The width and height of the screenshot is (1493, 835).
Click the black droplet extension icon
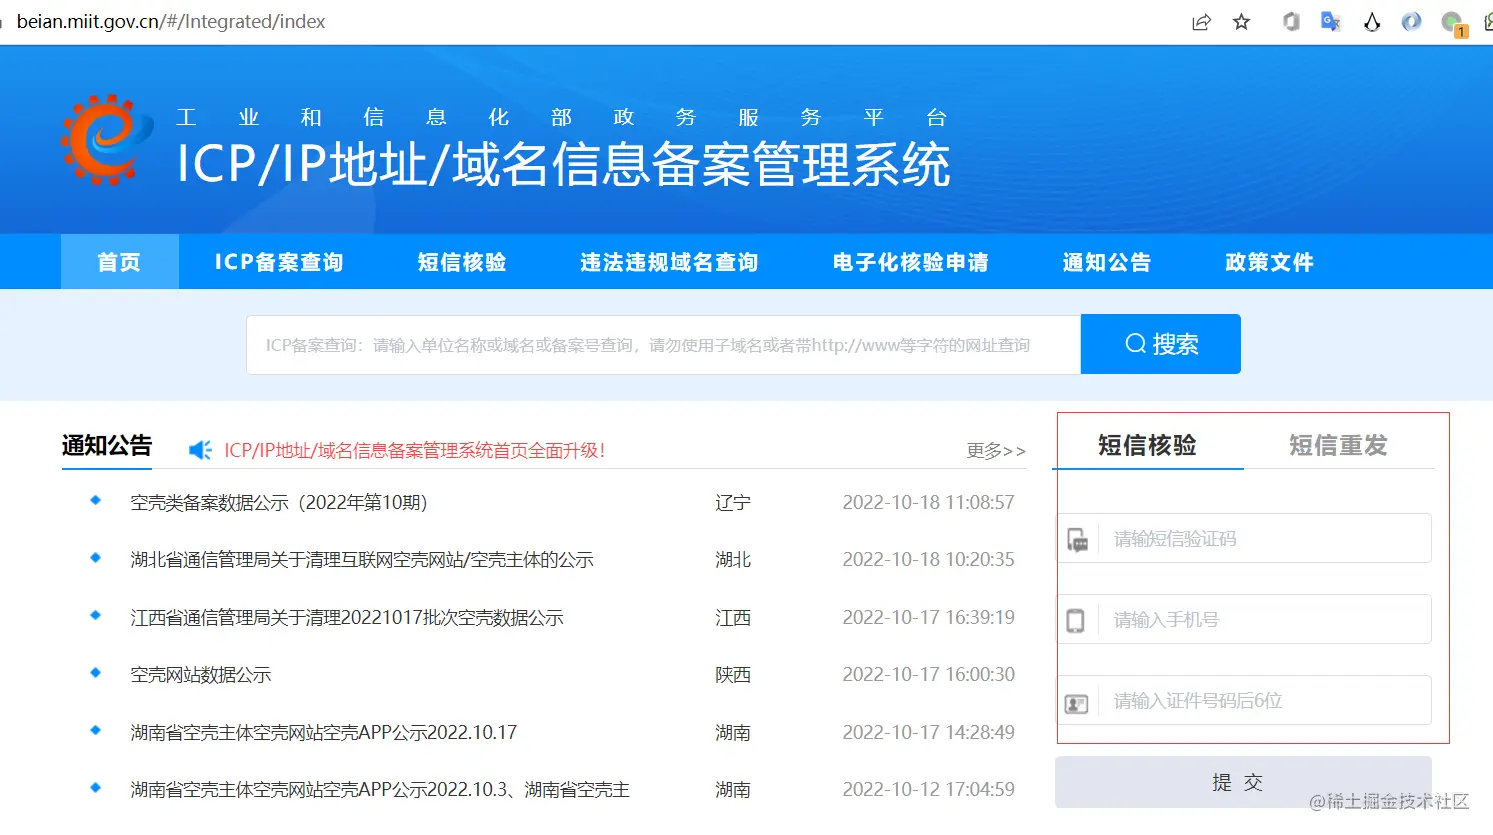[1372, 22]
